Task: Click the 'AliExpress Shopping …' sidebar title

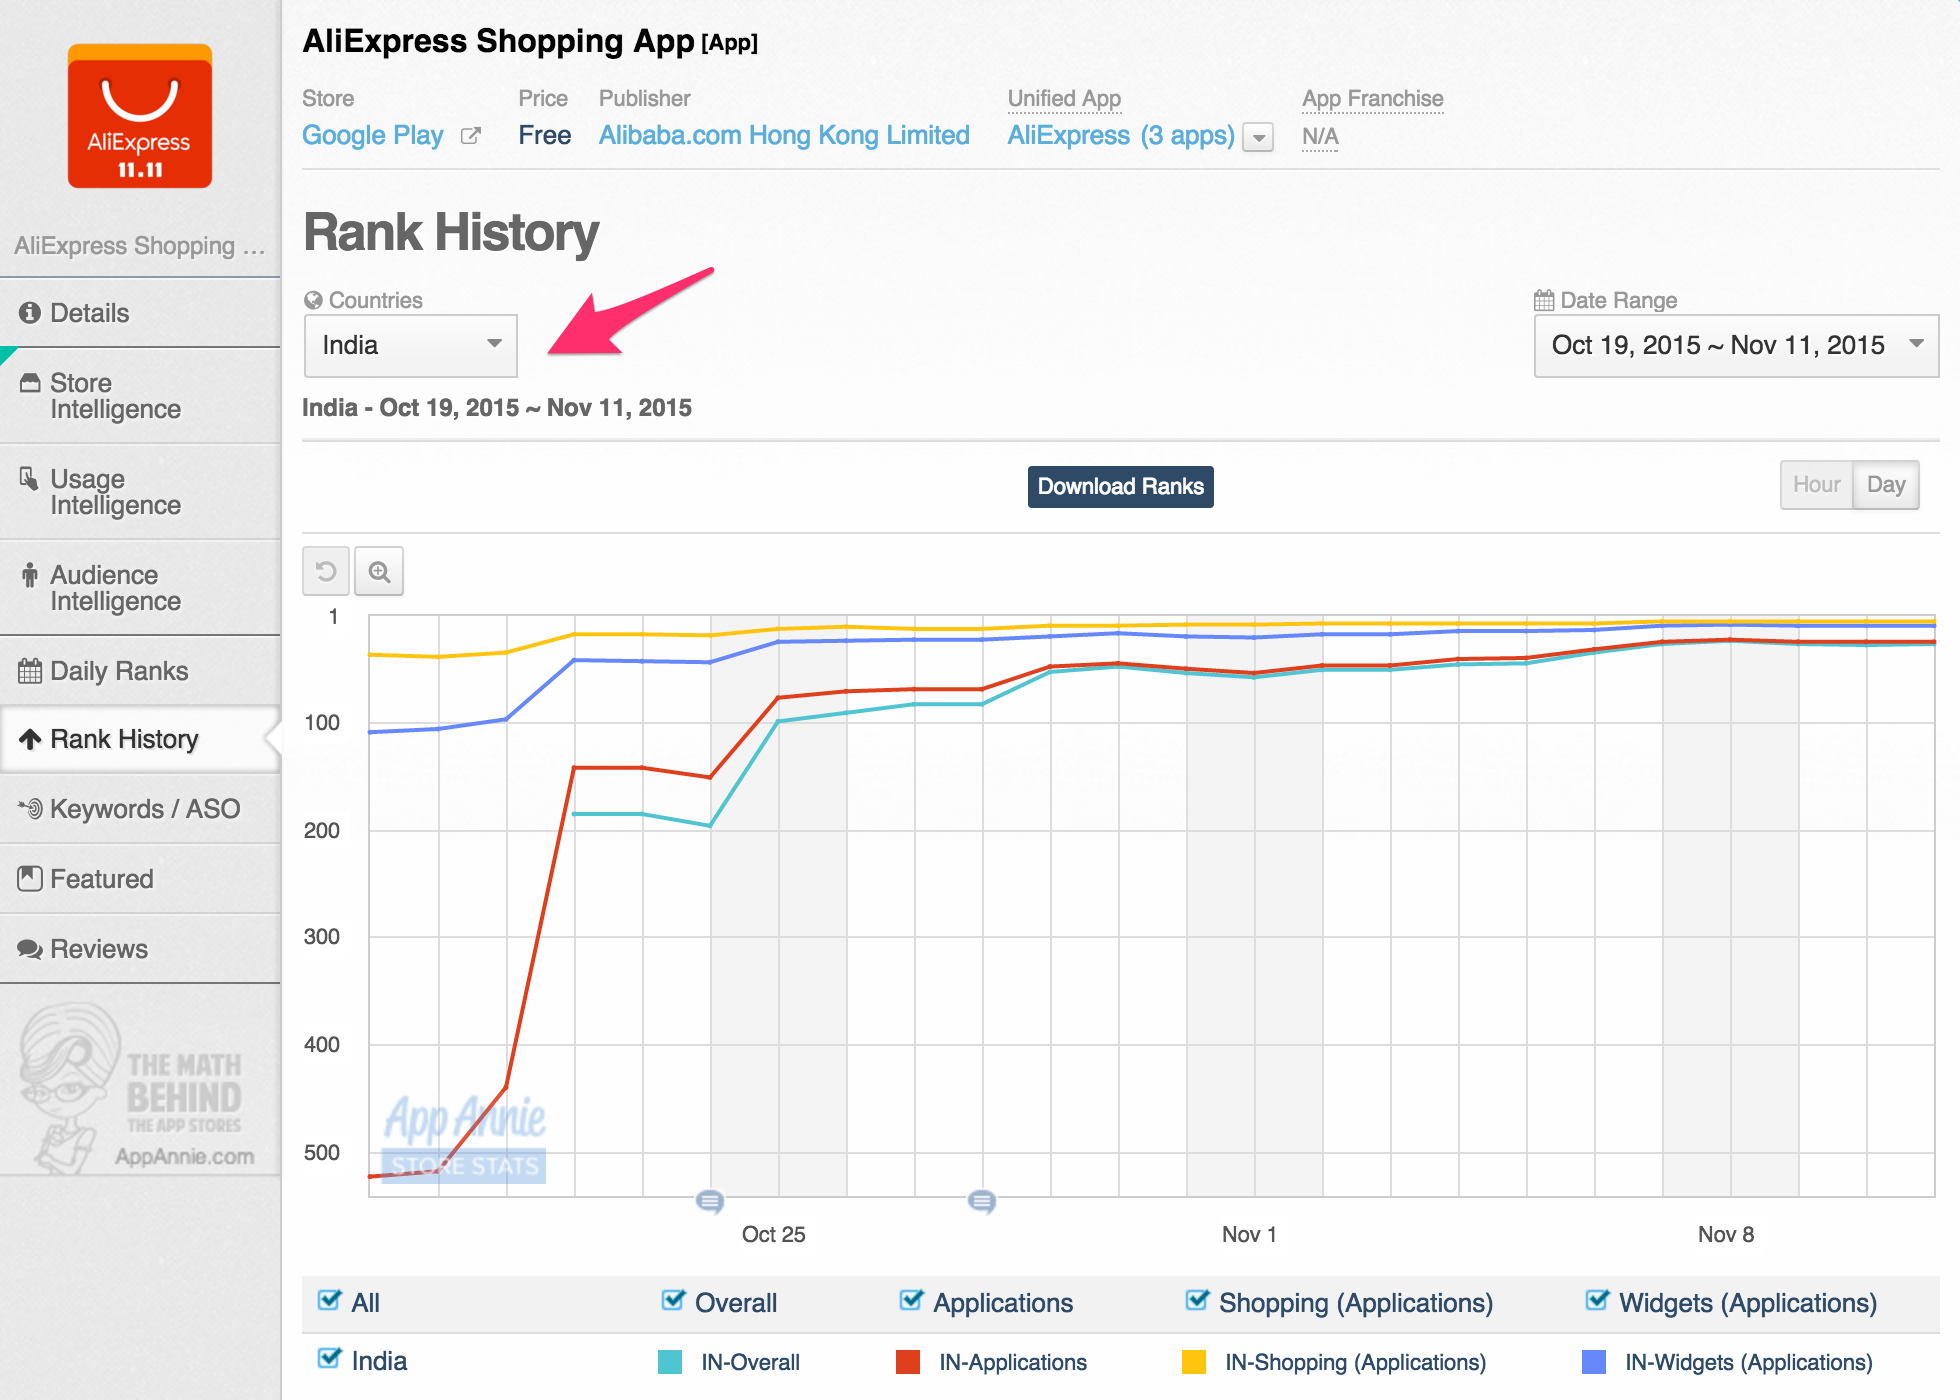Action: pyautogui.click(x=140, y=246)
